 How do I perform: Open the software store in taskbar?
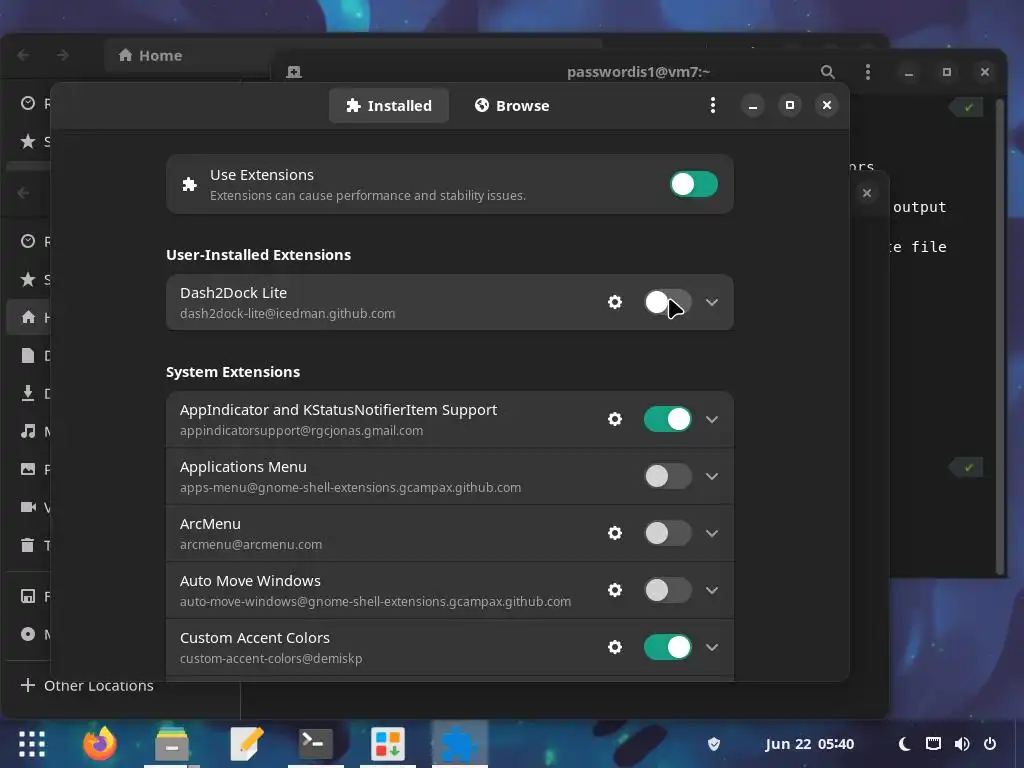(x=388, y=743)
